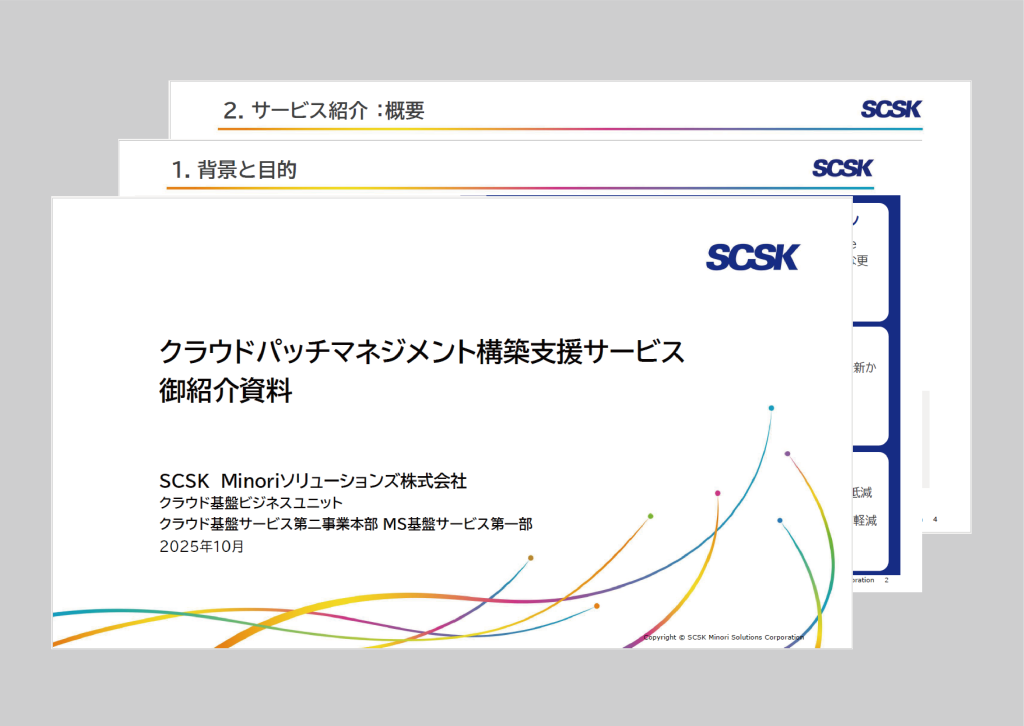Image resolution: width=1024 pixels, height=726 pixels.
Task: Select the back slide titled 2. サービス紹介：概要
Action: click(324, 111)
